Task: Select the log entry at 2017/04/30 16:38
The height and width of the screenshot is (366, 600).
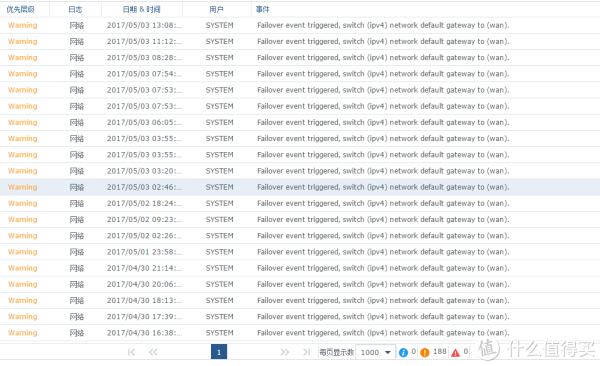Action: pos(300,333)
